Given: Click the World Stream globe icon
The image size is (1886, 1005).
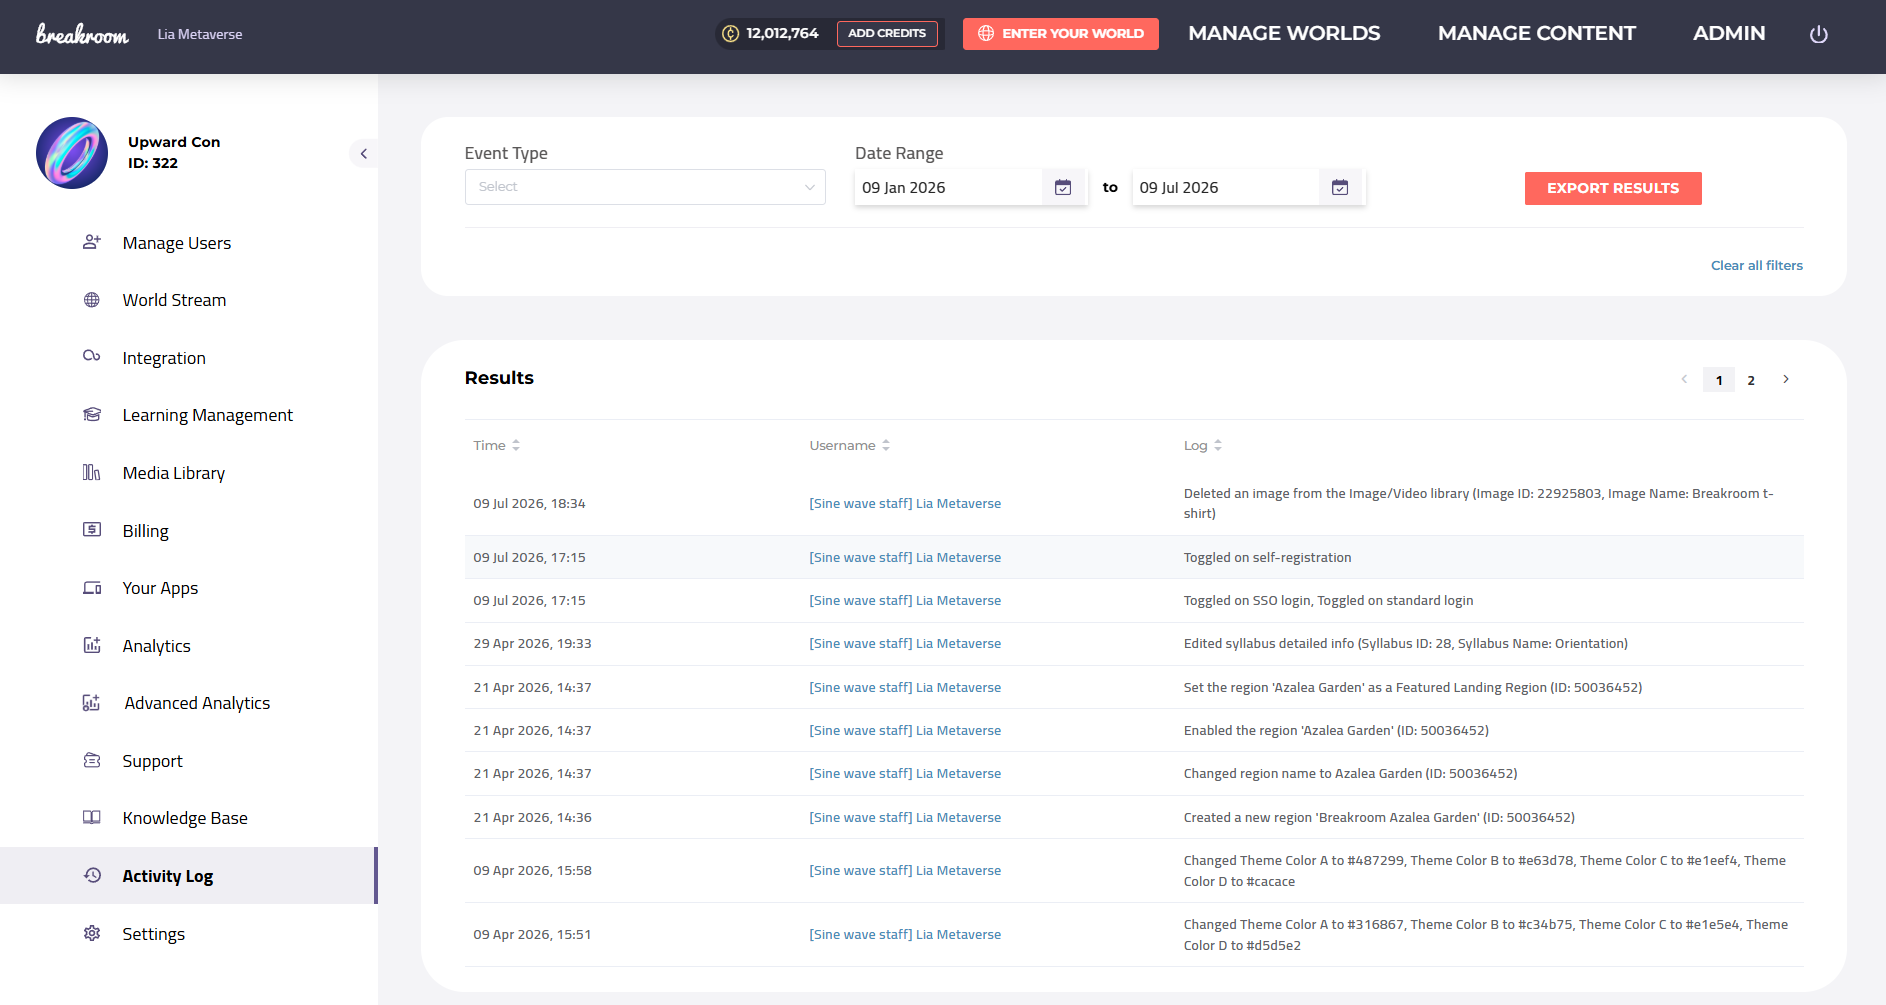Looking at the screenshot, I should tap(92, 300).
